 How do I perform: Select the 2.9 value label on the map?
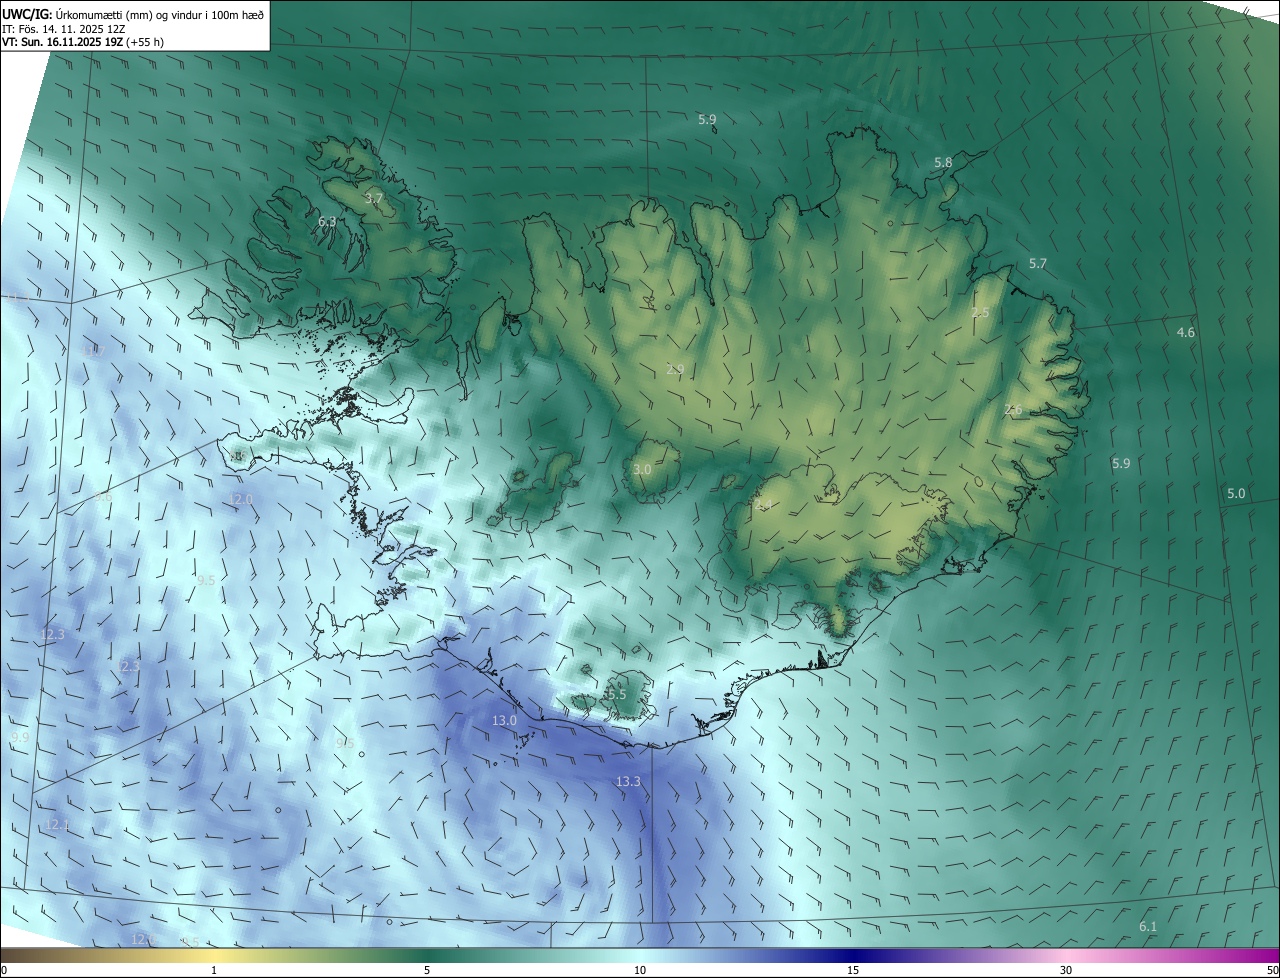coord(675,369)
